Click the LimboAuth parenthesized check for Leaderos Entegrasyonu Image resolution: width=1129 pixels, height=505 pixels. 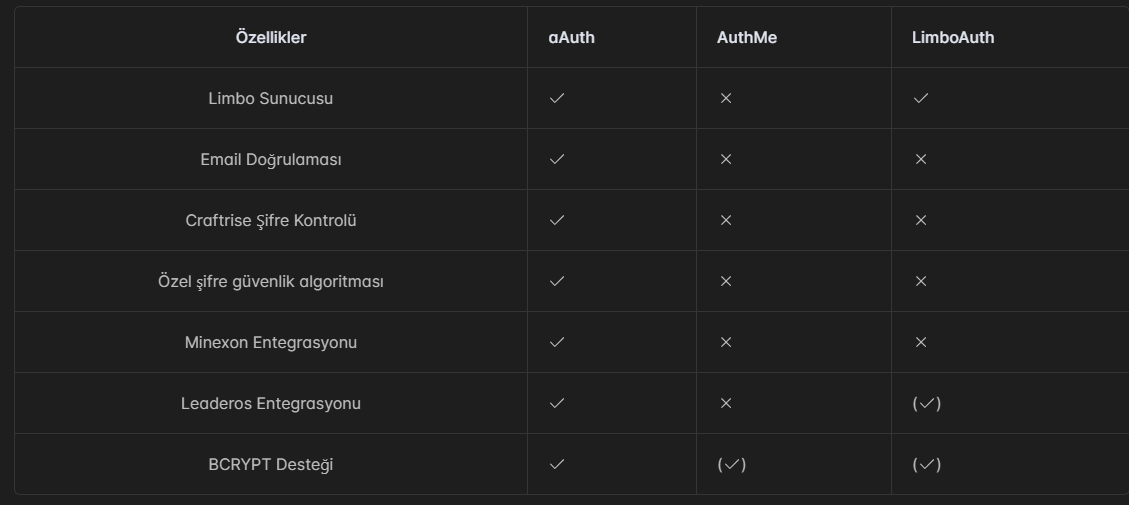point(927,403)
